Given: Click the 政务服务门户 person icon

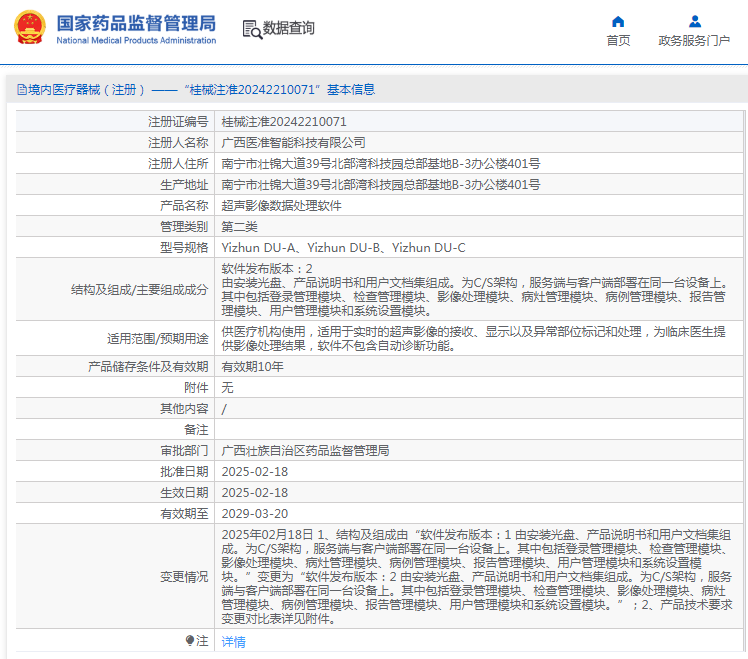Looking at the screenshot, I should [695, 21].
